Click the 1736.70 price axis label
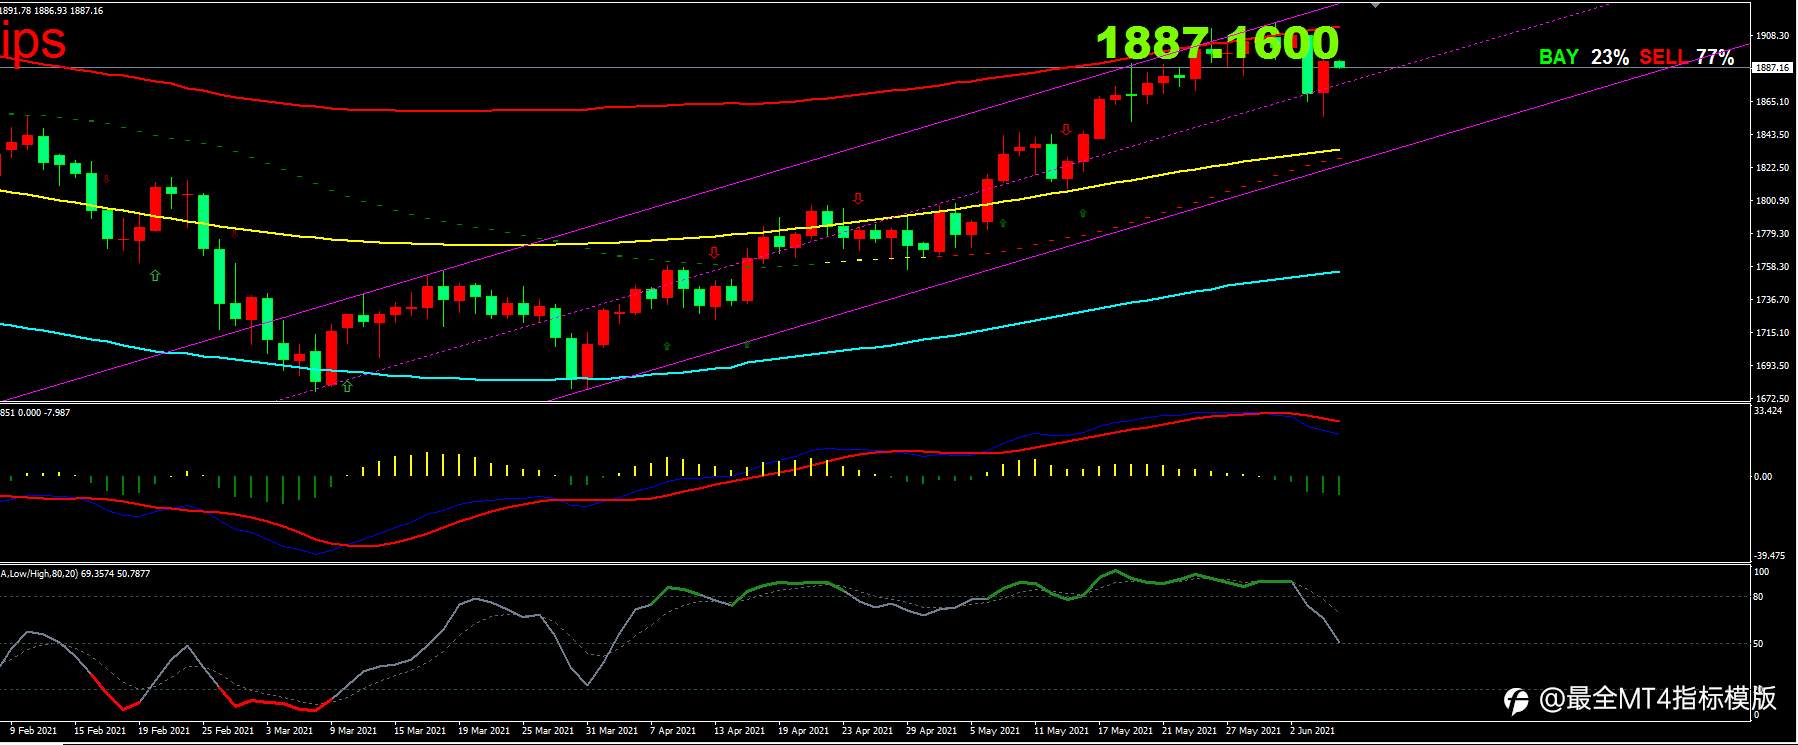The width and height of the screenshot is (1798, 745). (1772, 300)
